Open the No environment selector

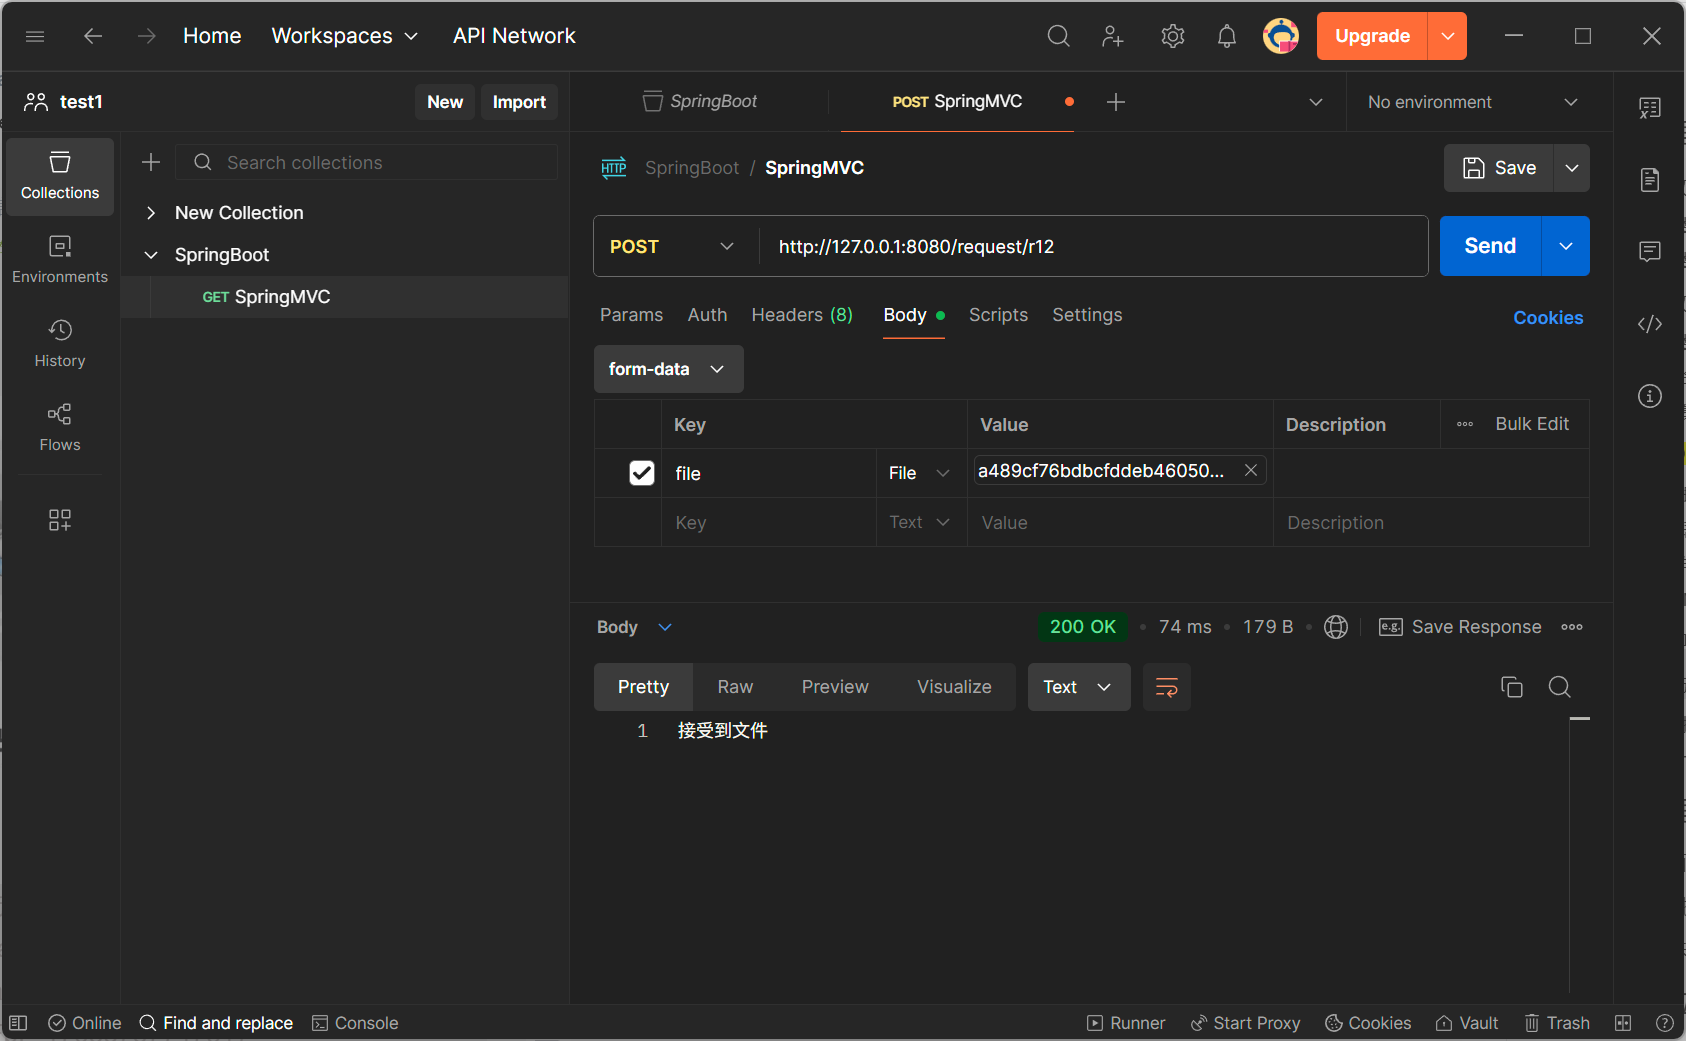tap(1472, 102)
